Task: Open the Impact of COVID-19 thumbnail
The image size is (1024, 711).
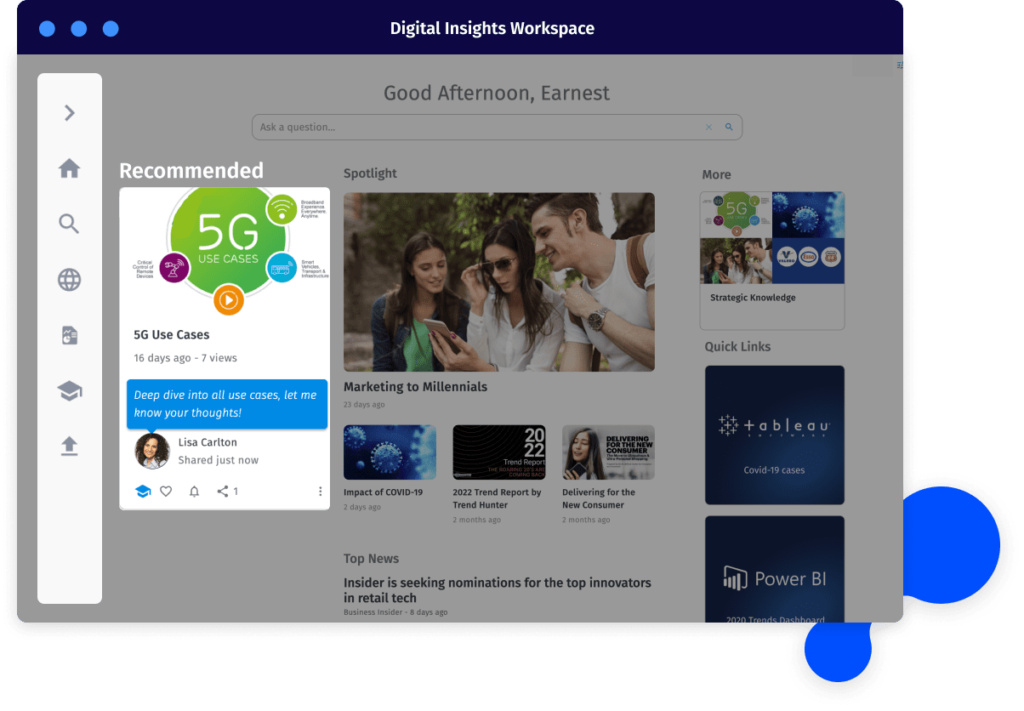Action: [390, 452]
